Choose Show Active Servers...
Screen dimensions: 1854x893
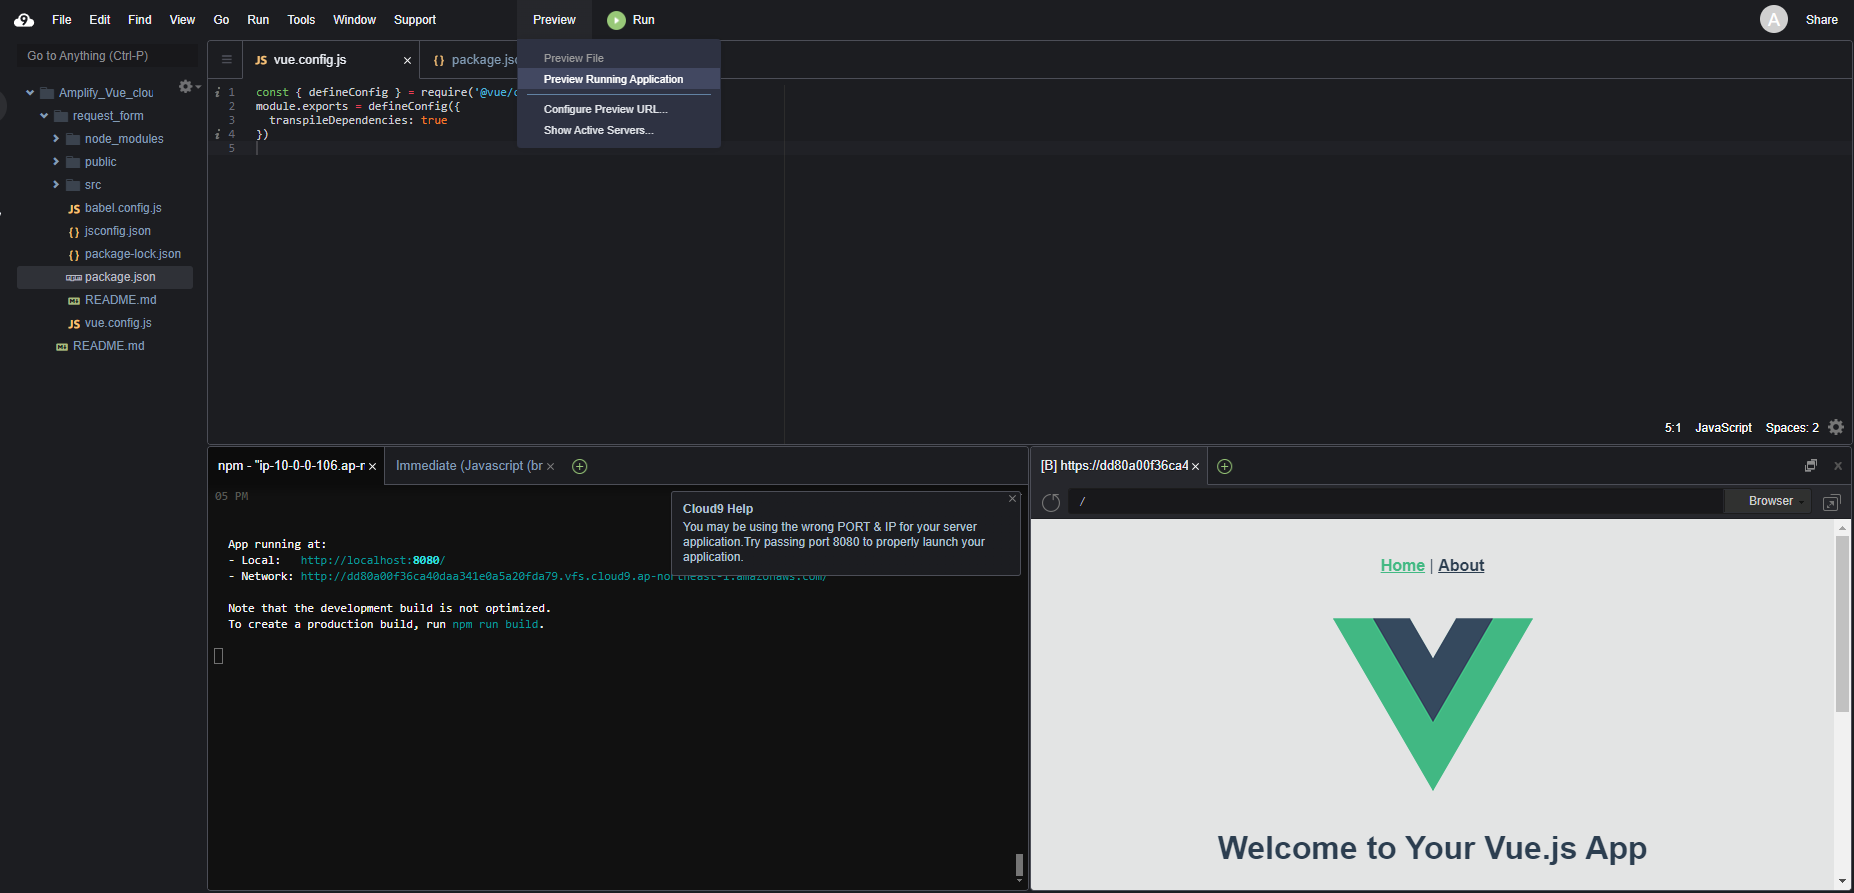pos(619,130)
